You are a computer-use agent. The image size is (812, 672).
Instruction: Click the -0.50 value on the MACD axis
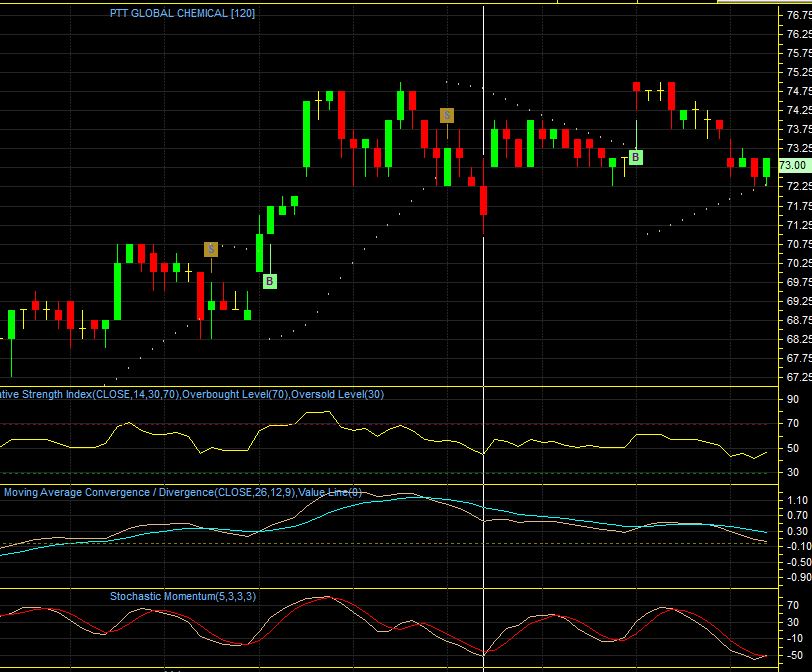pyautogui.click(x=799, y=562)
